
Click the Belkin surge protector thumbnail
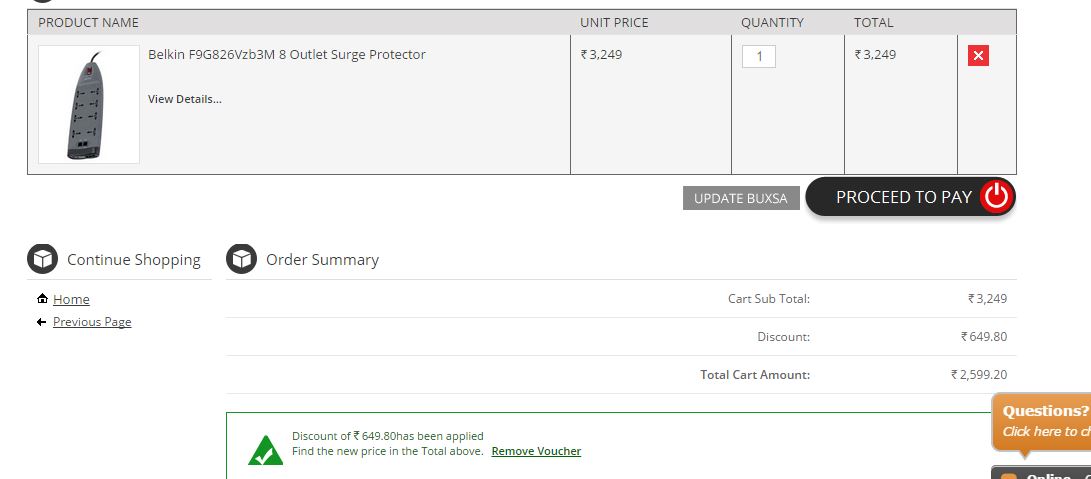pyautogui.click(x=89, y=105)
